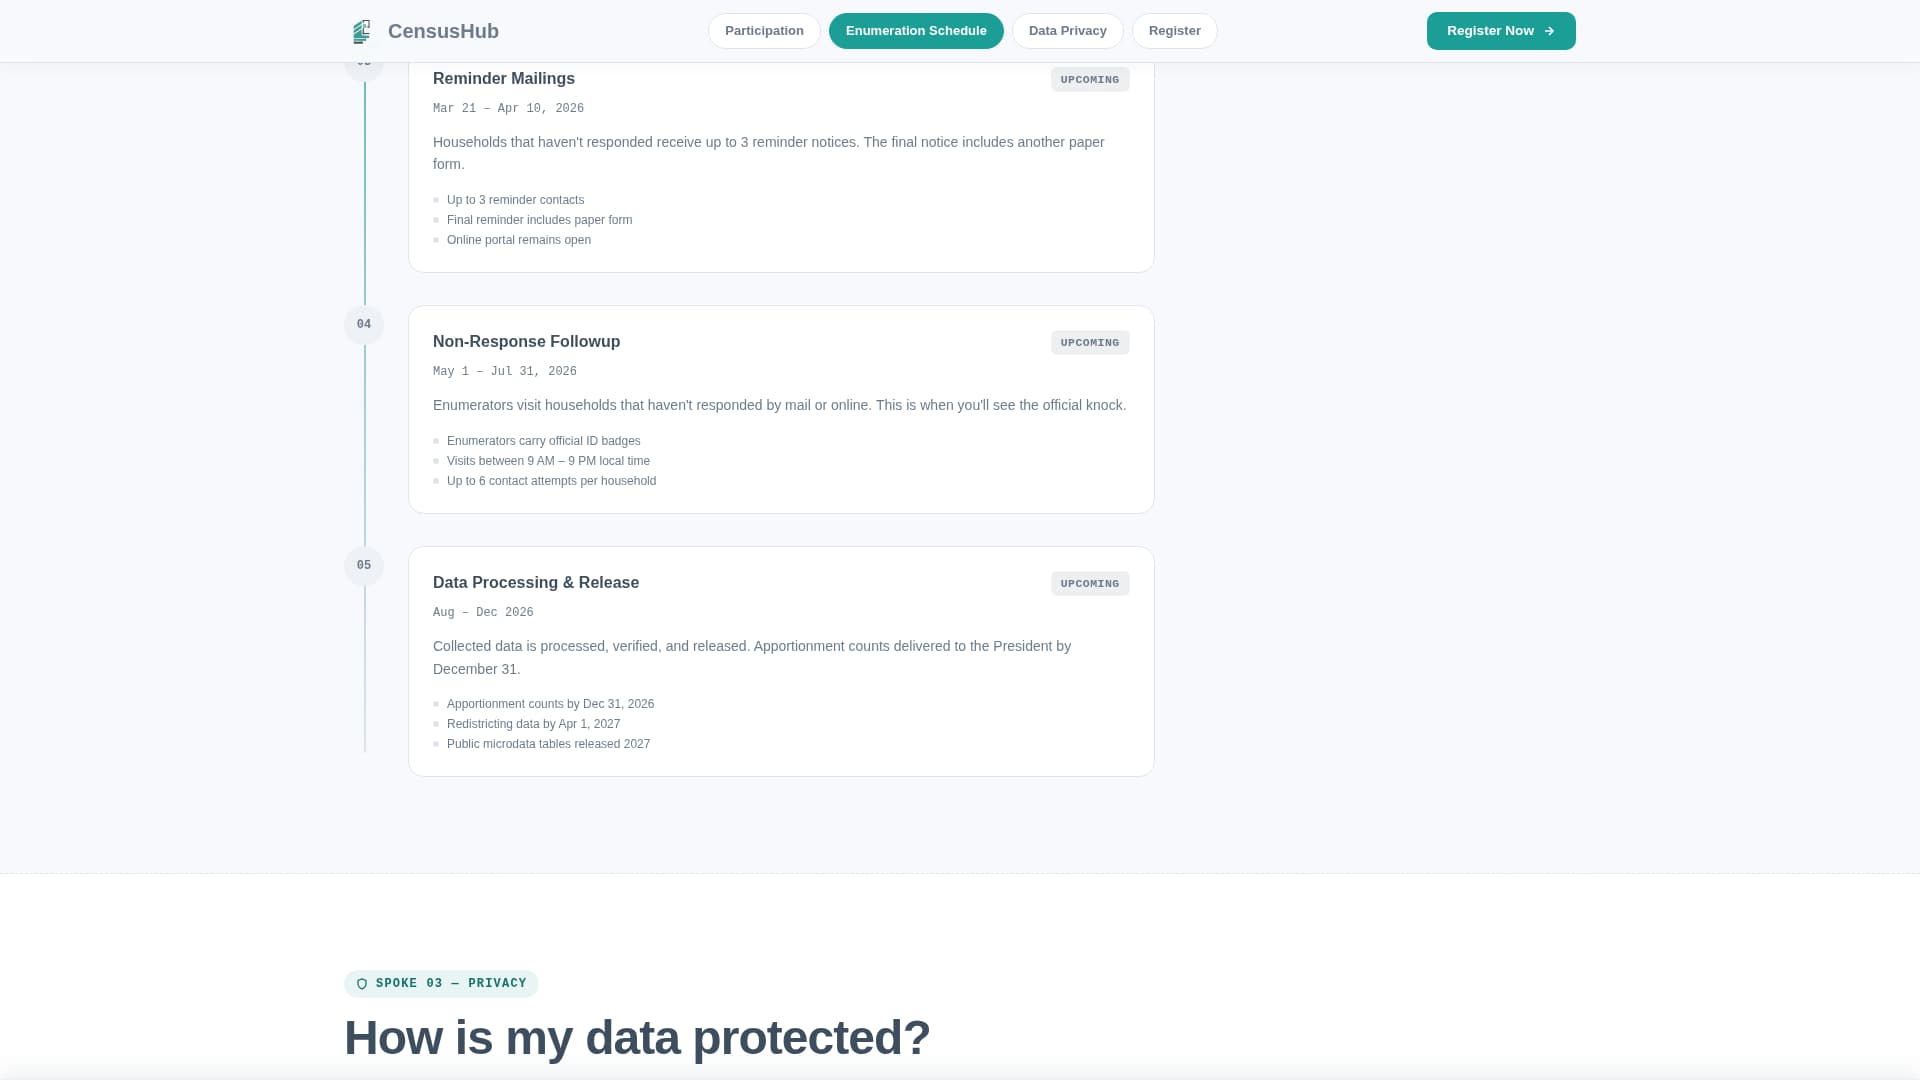Click the CensusHub brand name
This screenshot has height=1080, width=1920.
[x=443, y=31]
